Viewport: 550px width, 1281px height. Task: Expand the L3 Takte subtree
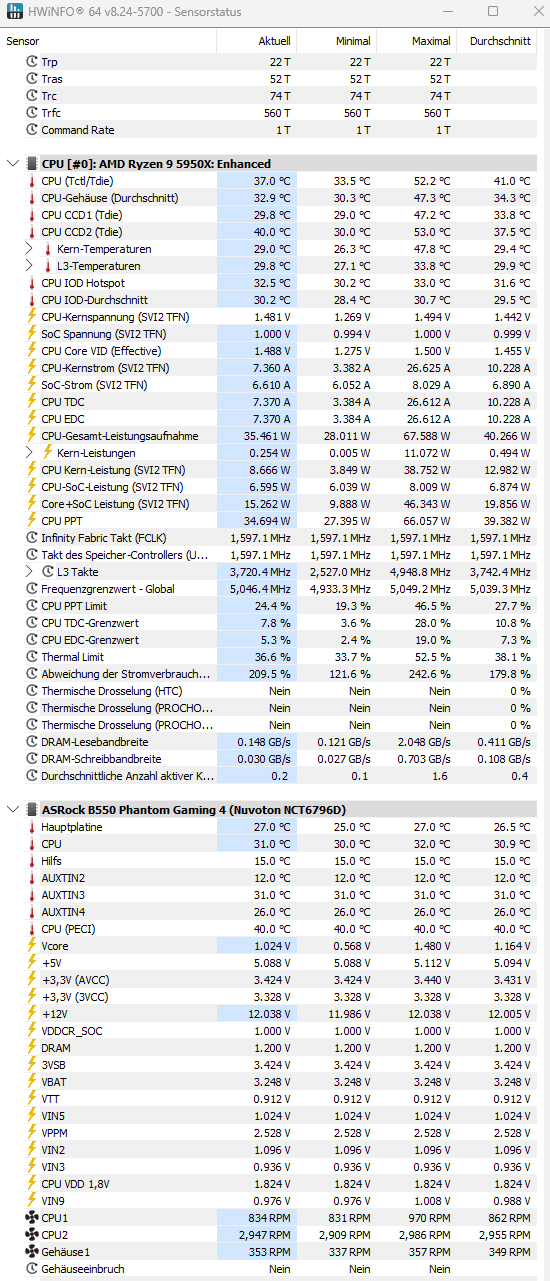(x=29, y=572)
